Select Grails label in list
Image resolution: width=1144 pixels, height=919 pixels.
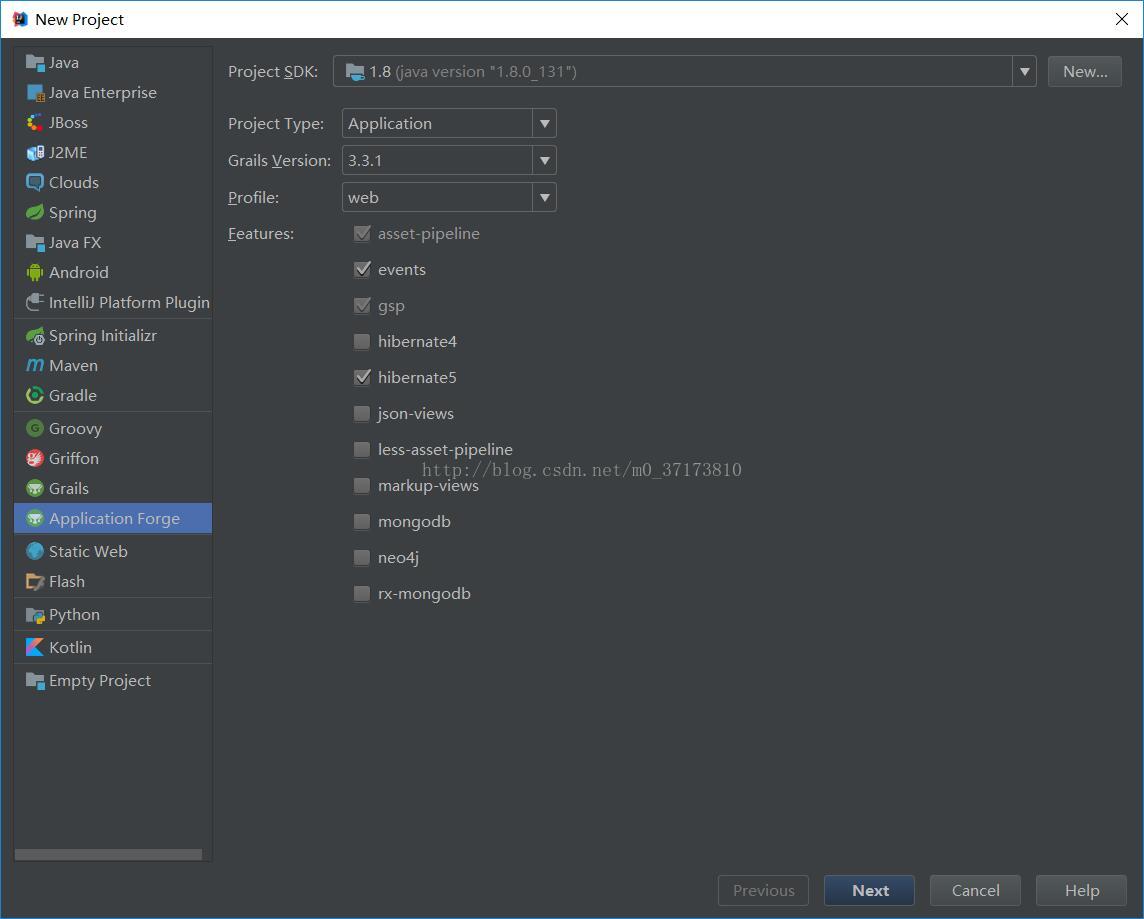(x=69, y=488)
